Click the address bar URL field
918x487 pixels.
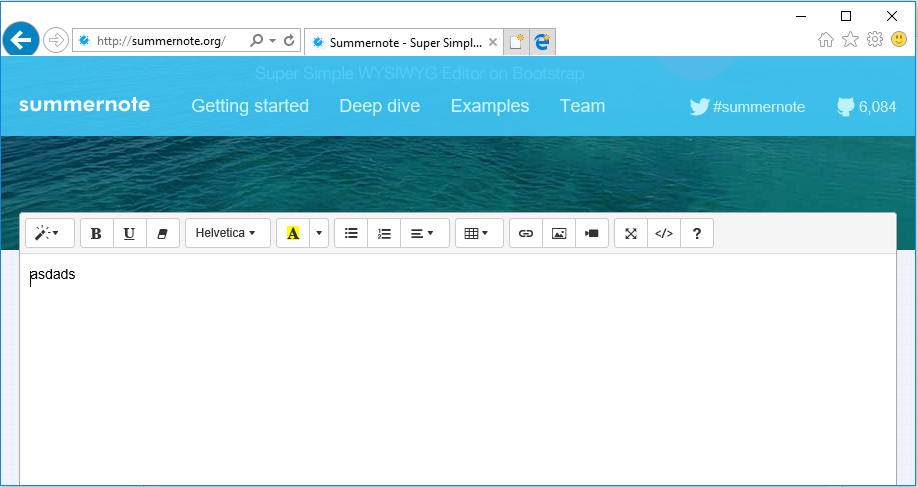tap(161, 41)
